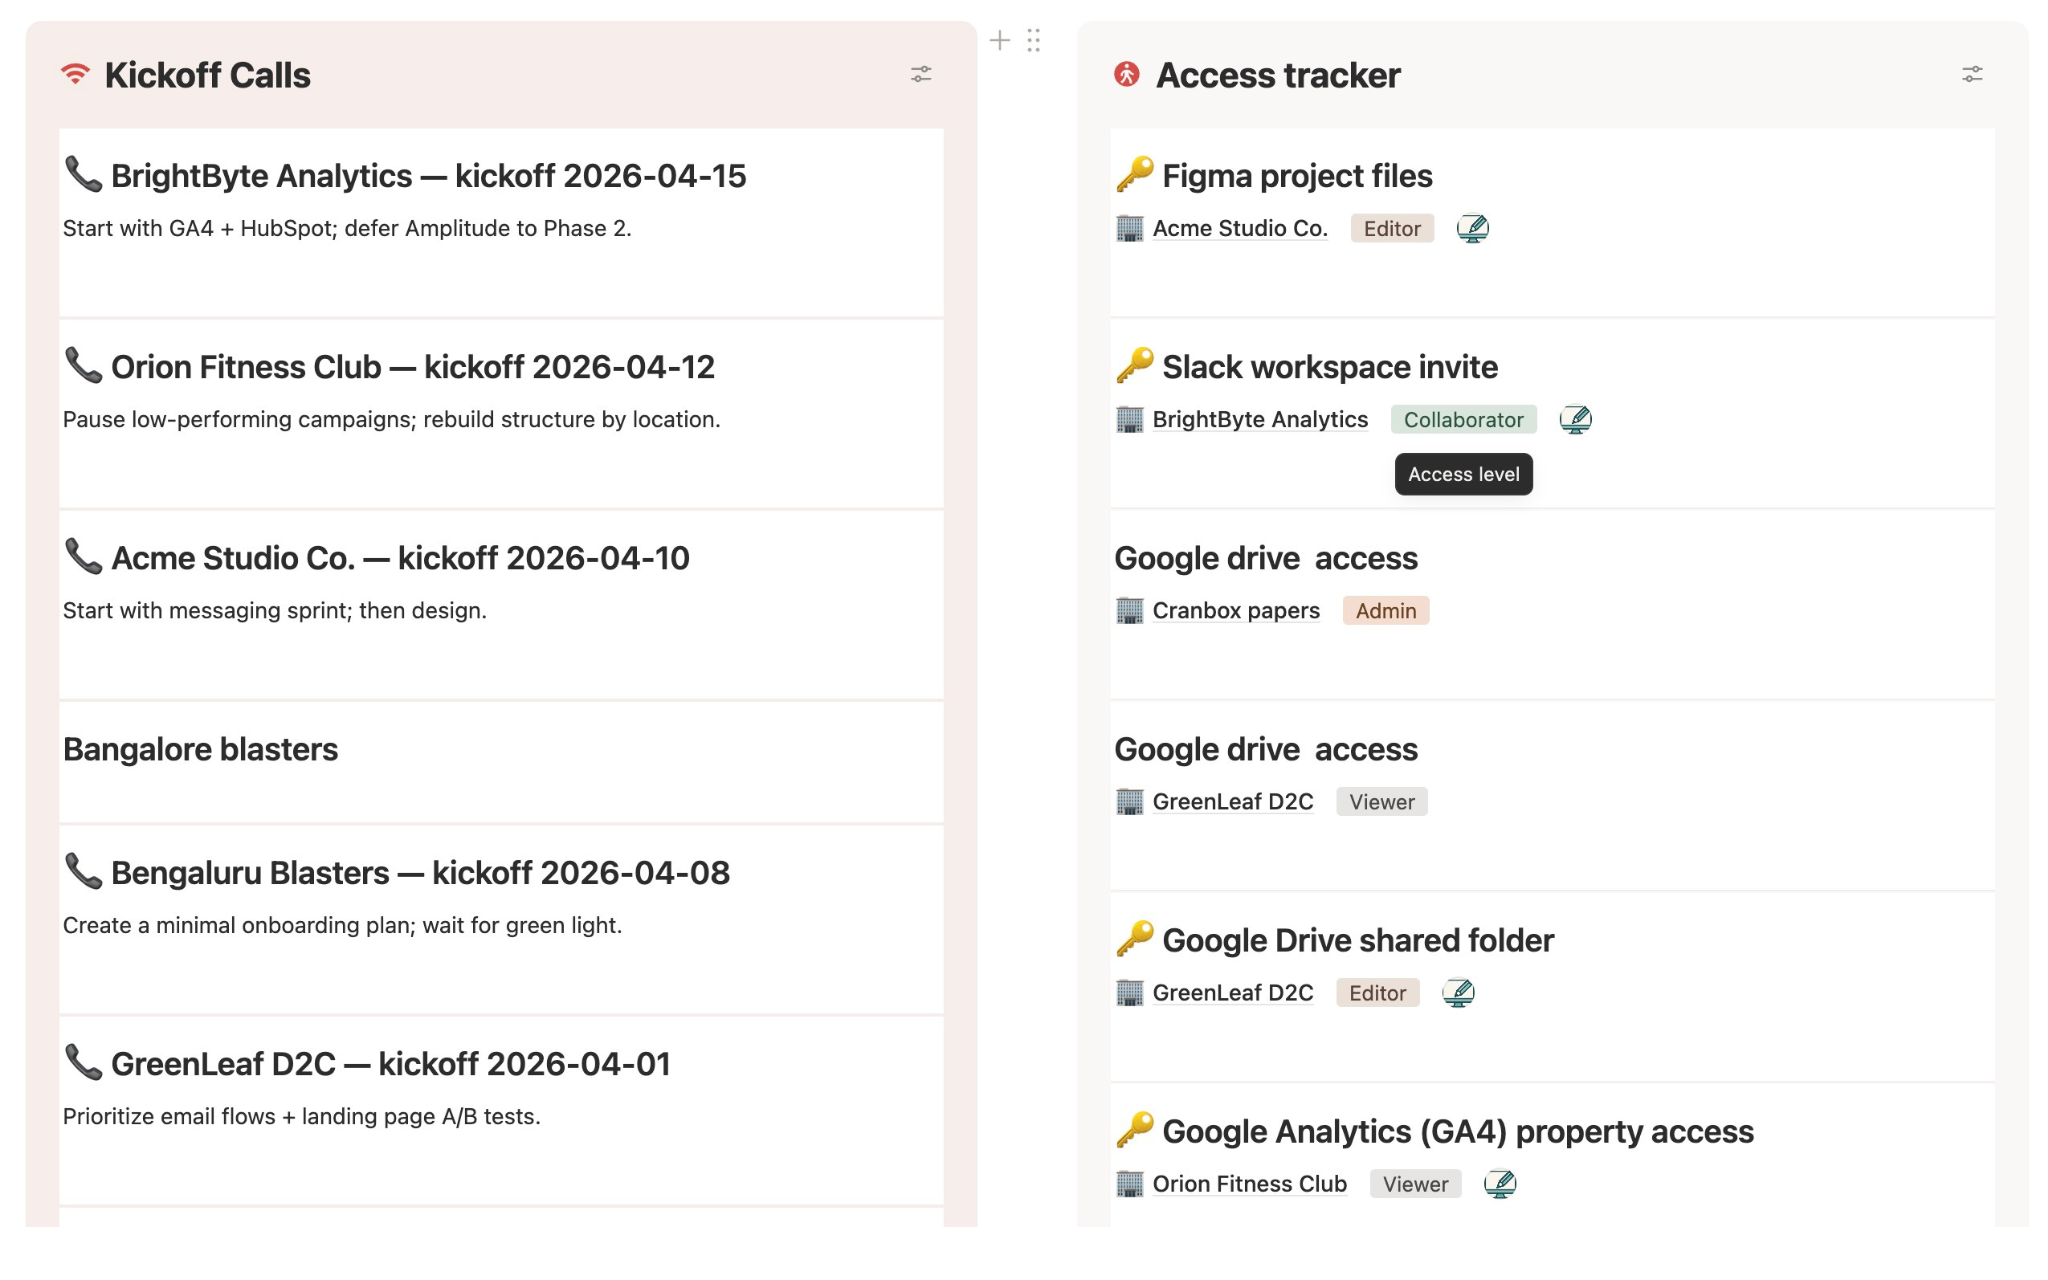Screen dimensions: 2048x1280
Task: Click the phone icon on Orion Fitness Club kickoff
Action: click(x=83, y=365)
